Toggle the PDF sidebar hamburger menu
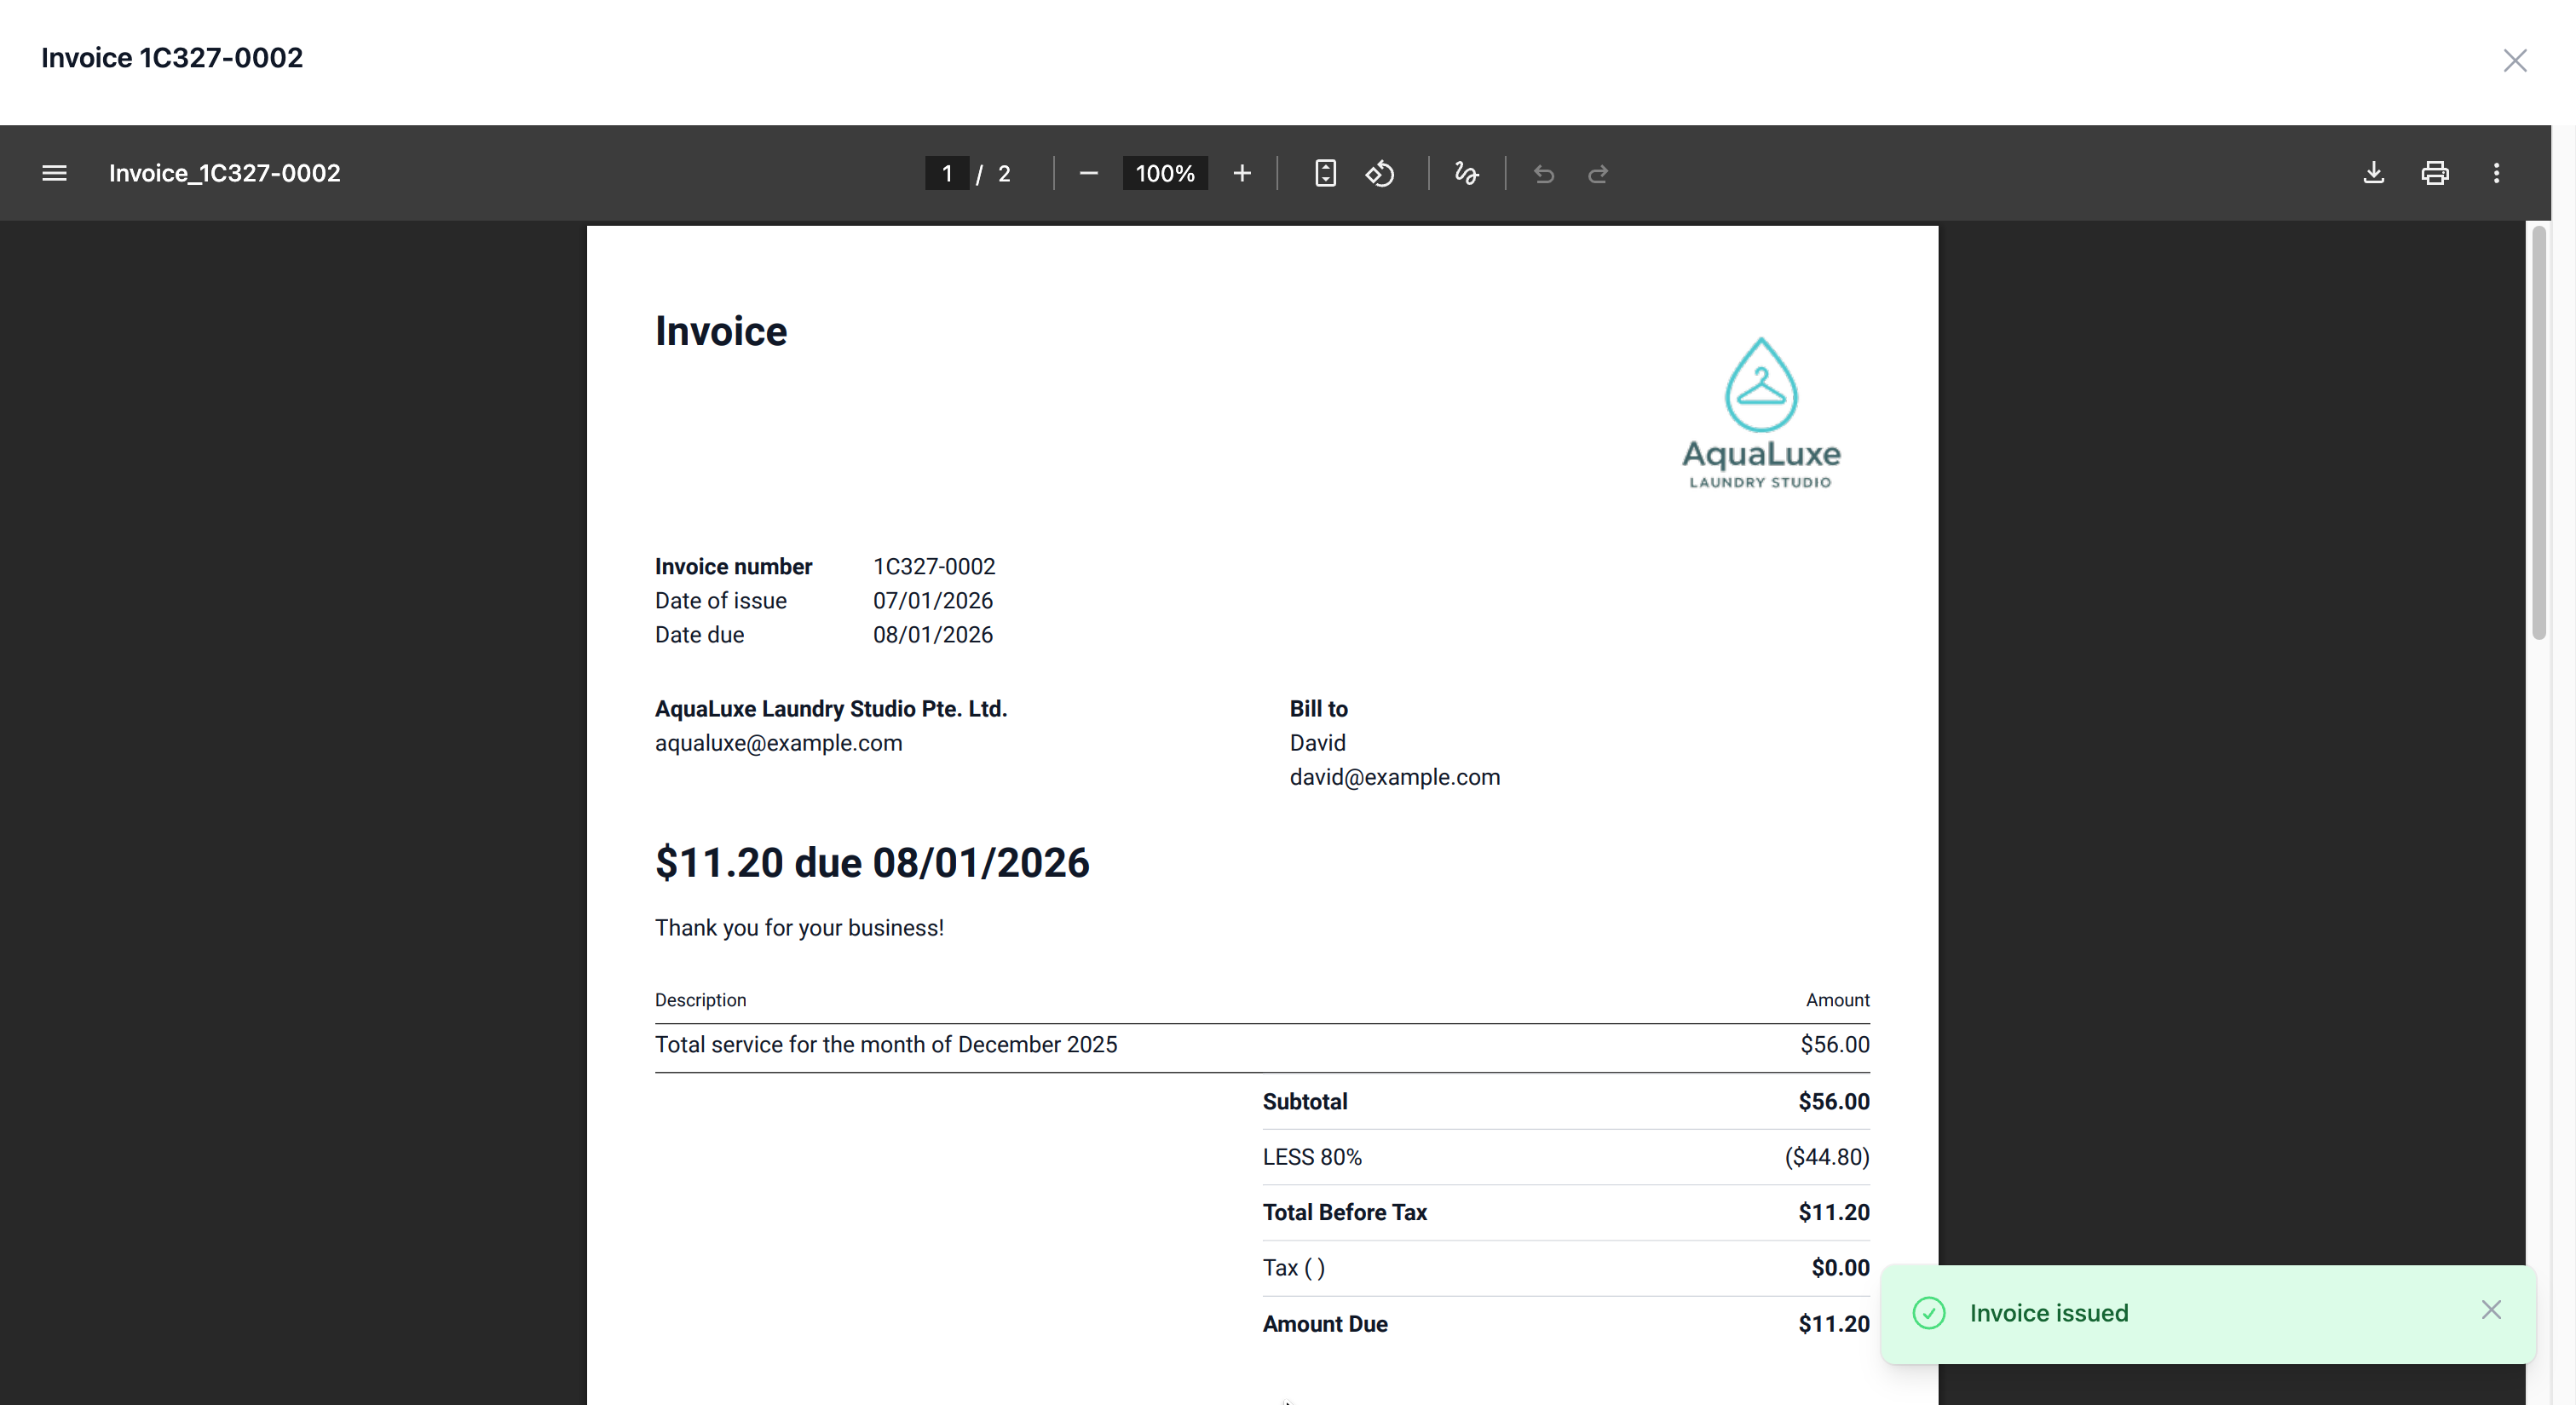 pyautogui.click(x=54, y=173)
